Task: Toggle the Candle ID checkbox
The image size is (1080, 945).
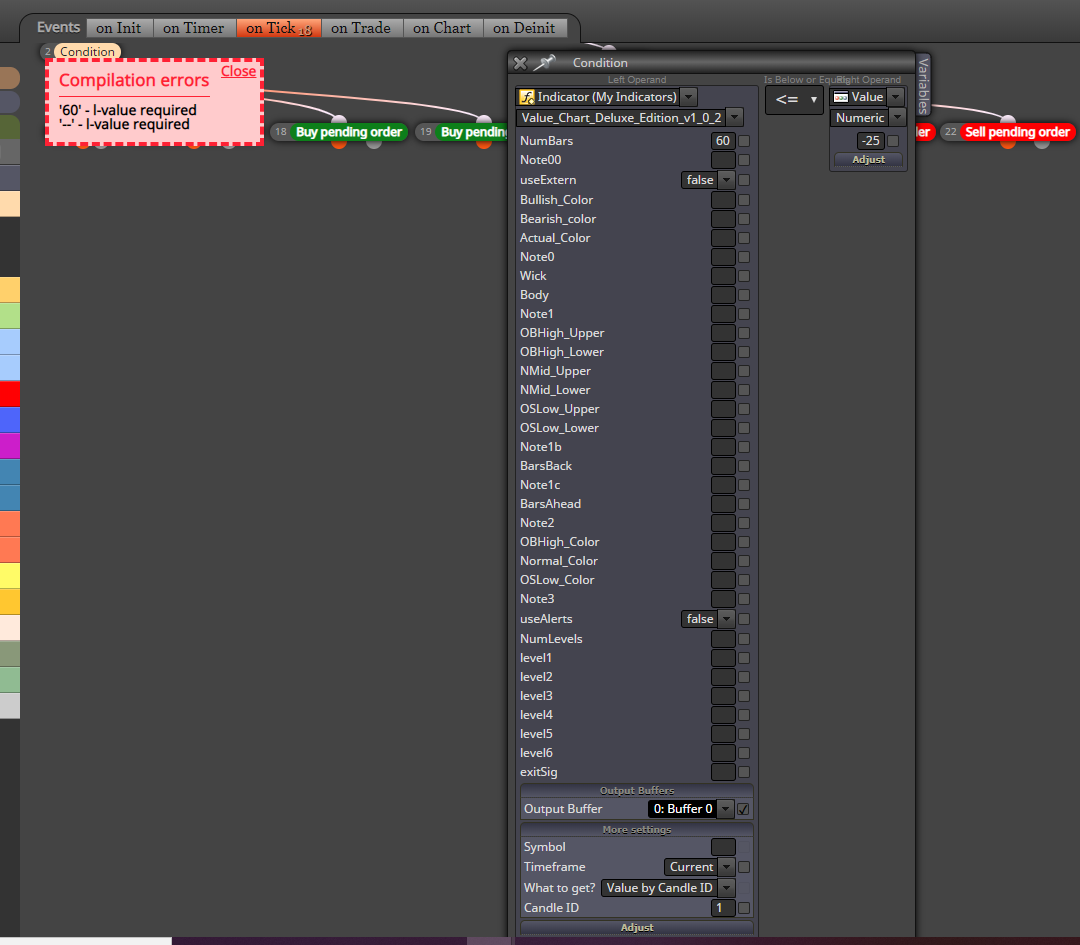Action: pyautogui.click(x=744, y=908)
